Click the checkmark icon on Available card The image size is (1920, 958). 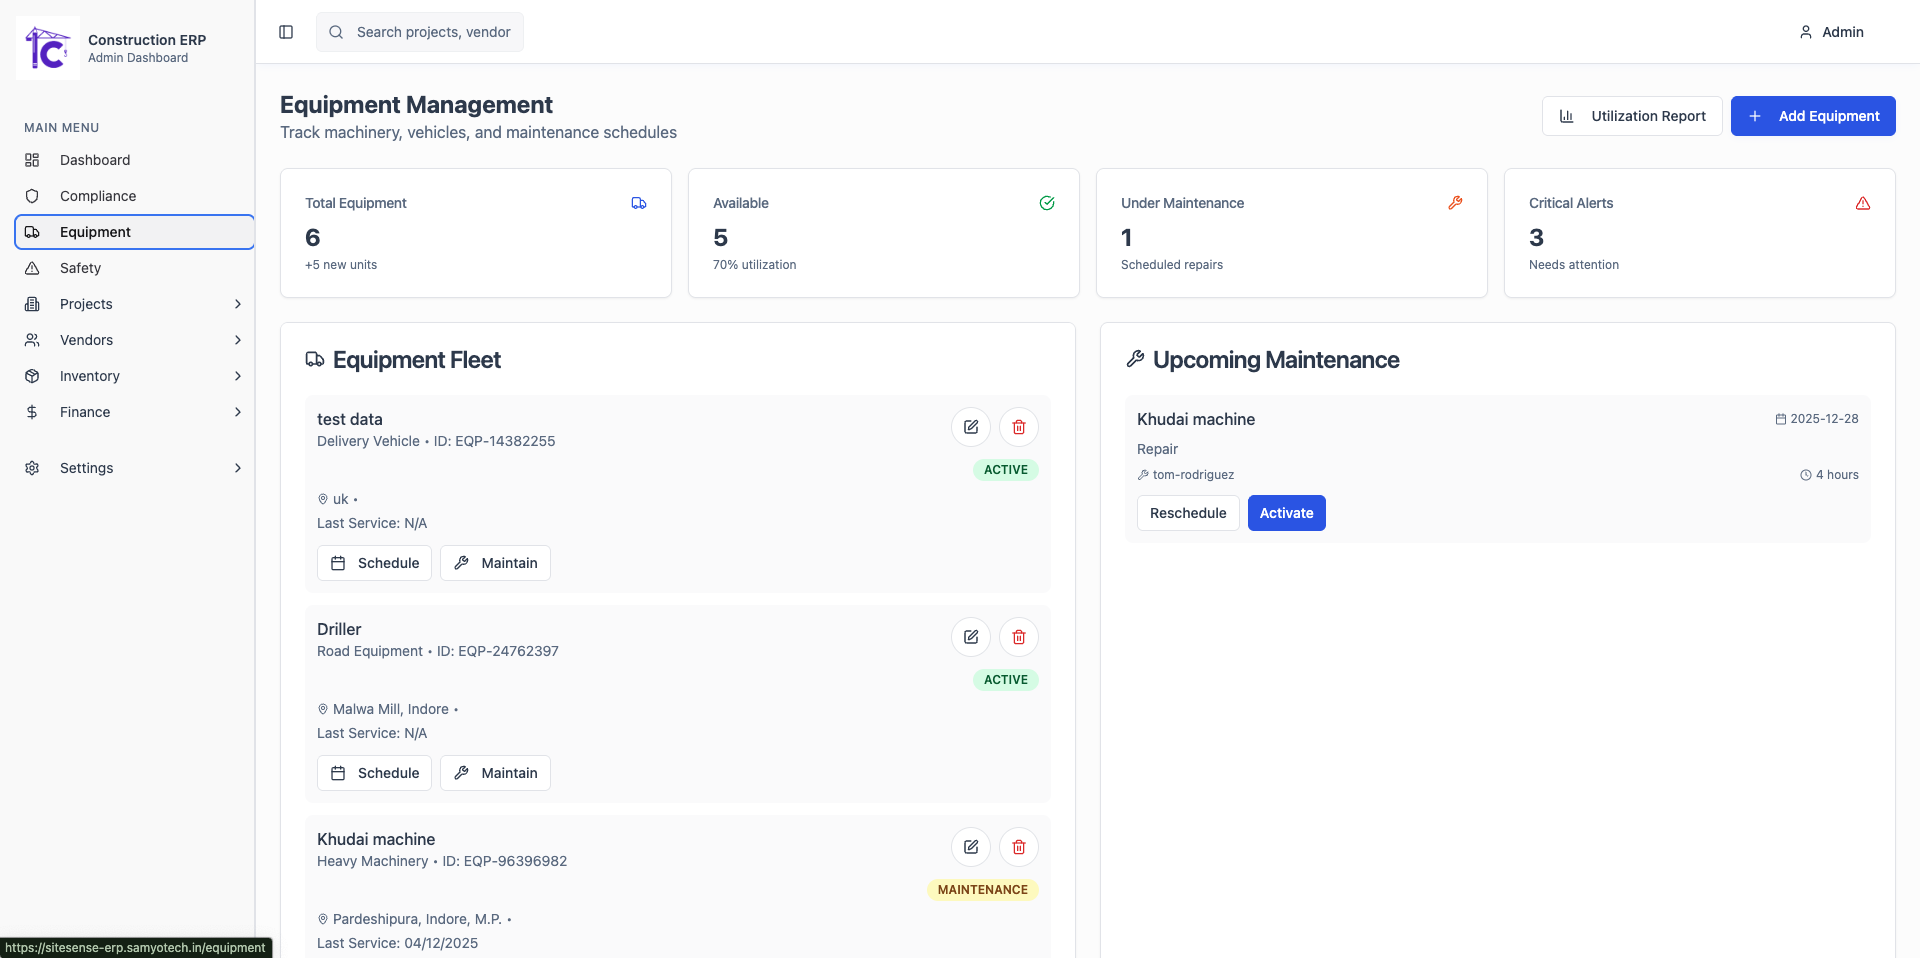coord(1047,203)
